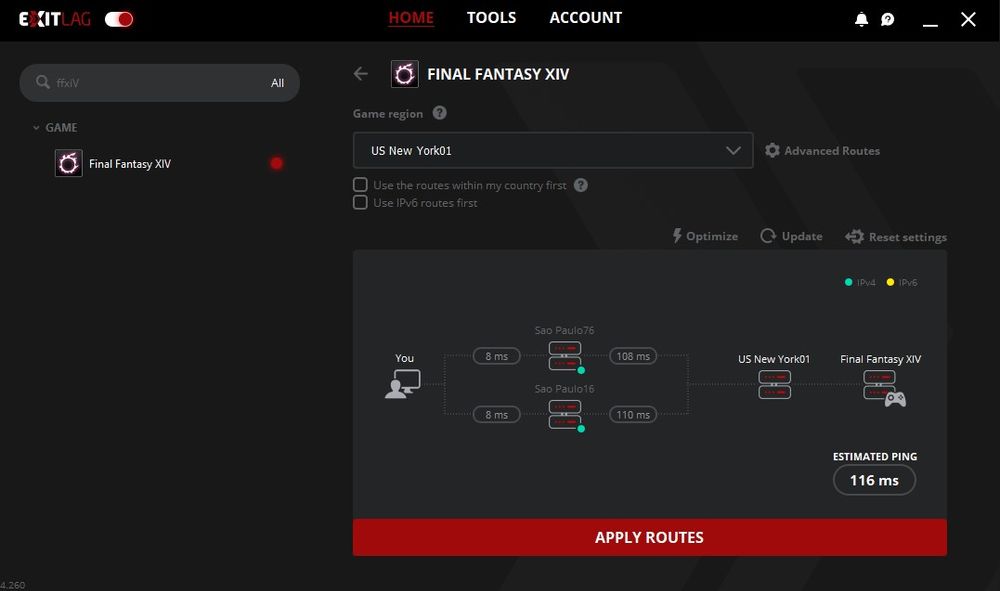
Task: Click the 108 ms latency badge
Action: pos(633,356)
